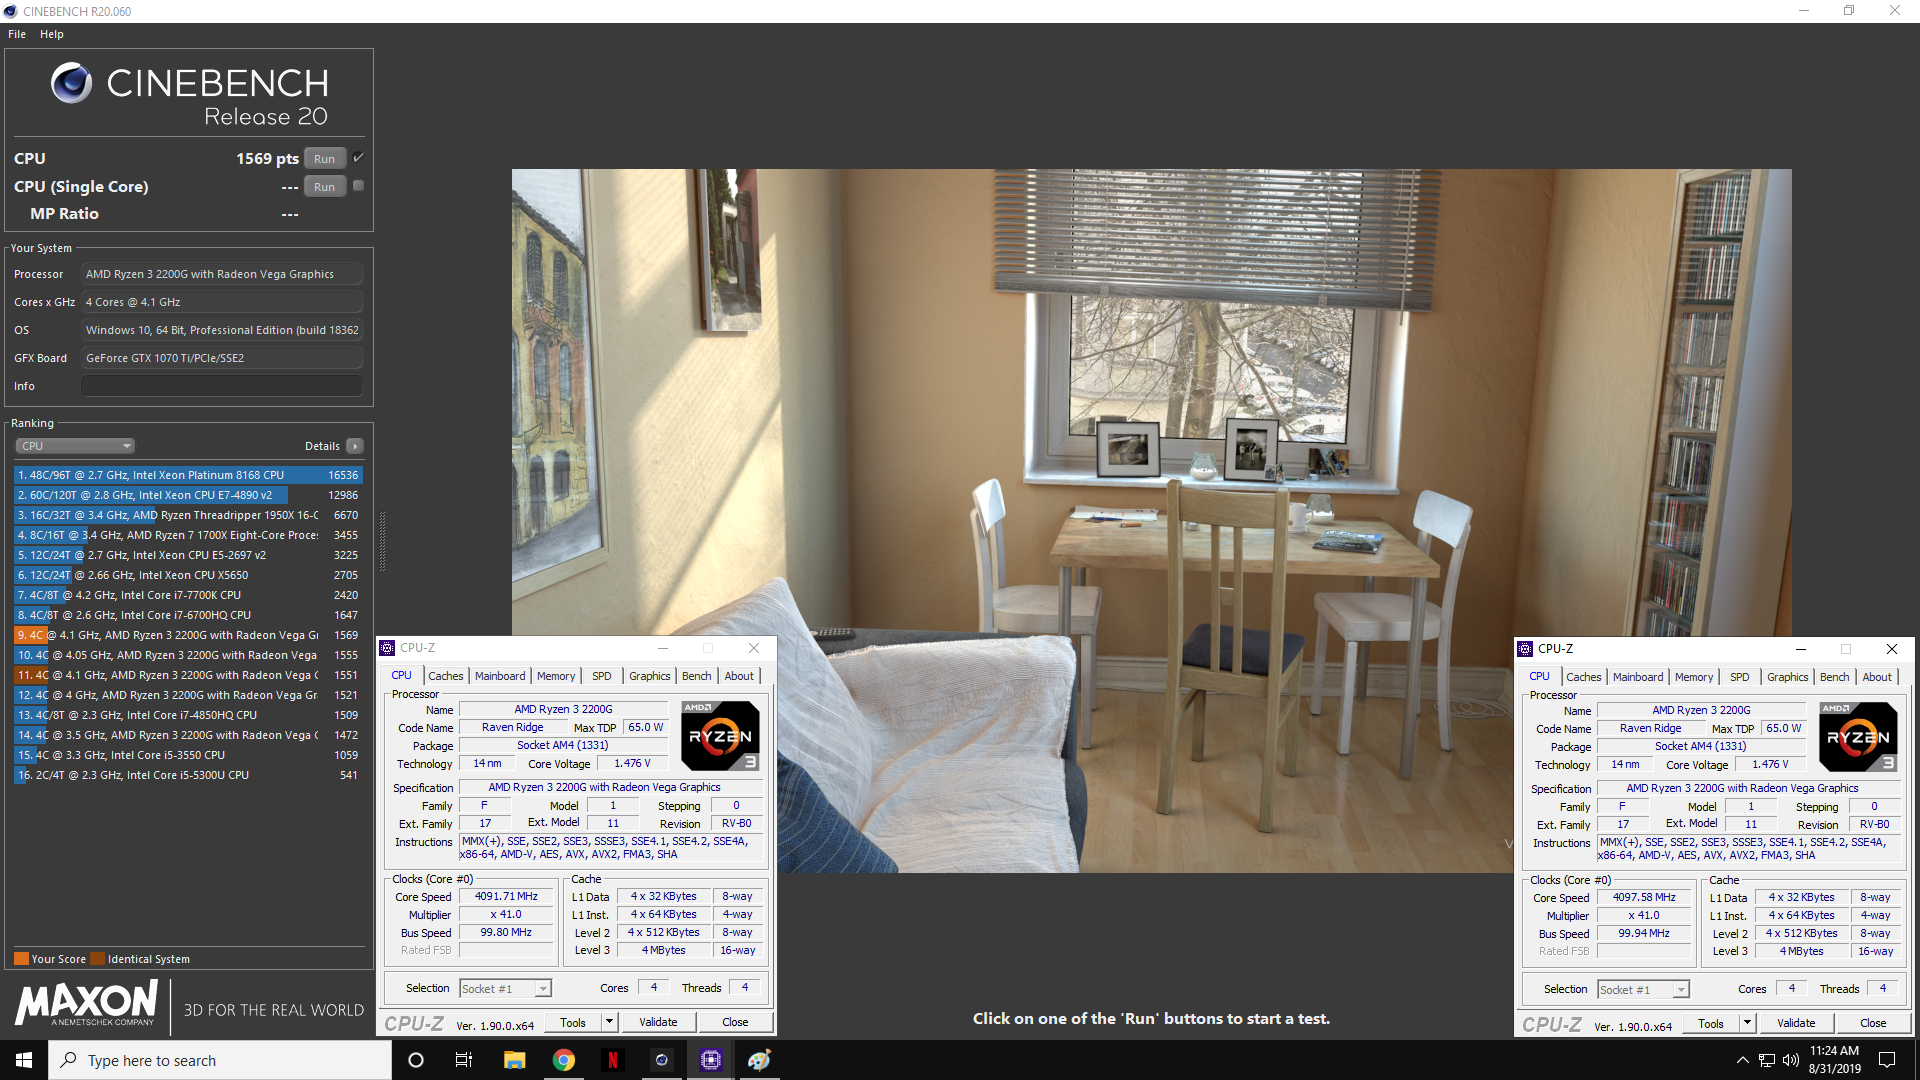The image size is (1920, 1080).
Task: Open the Windows Start menu
Action: [x=24, y=1060]
